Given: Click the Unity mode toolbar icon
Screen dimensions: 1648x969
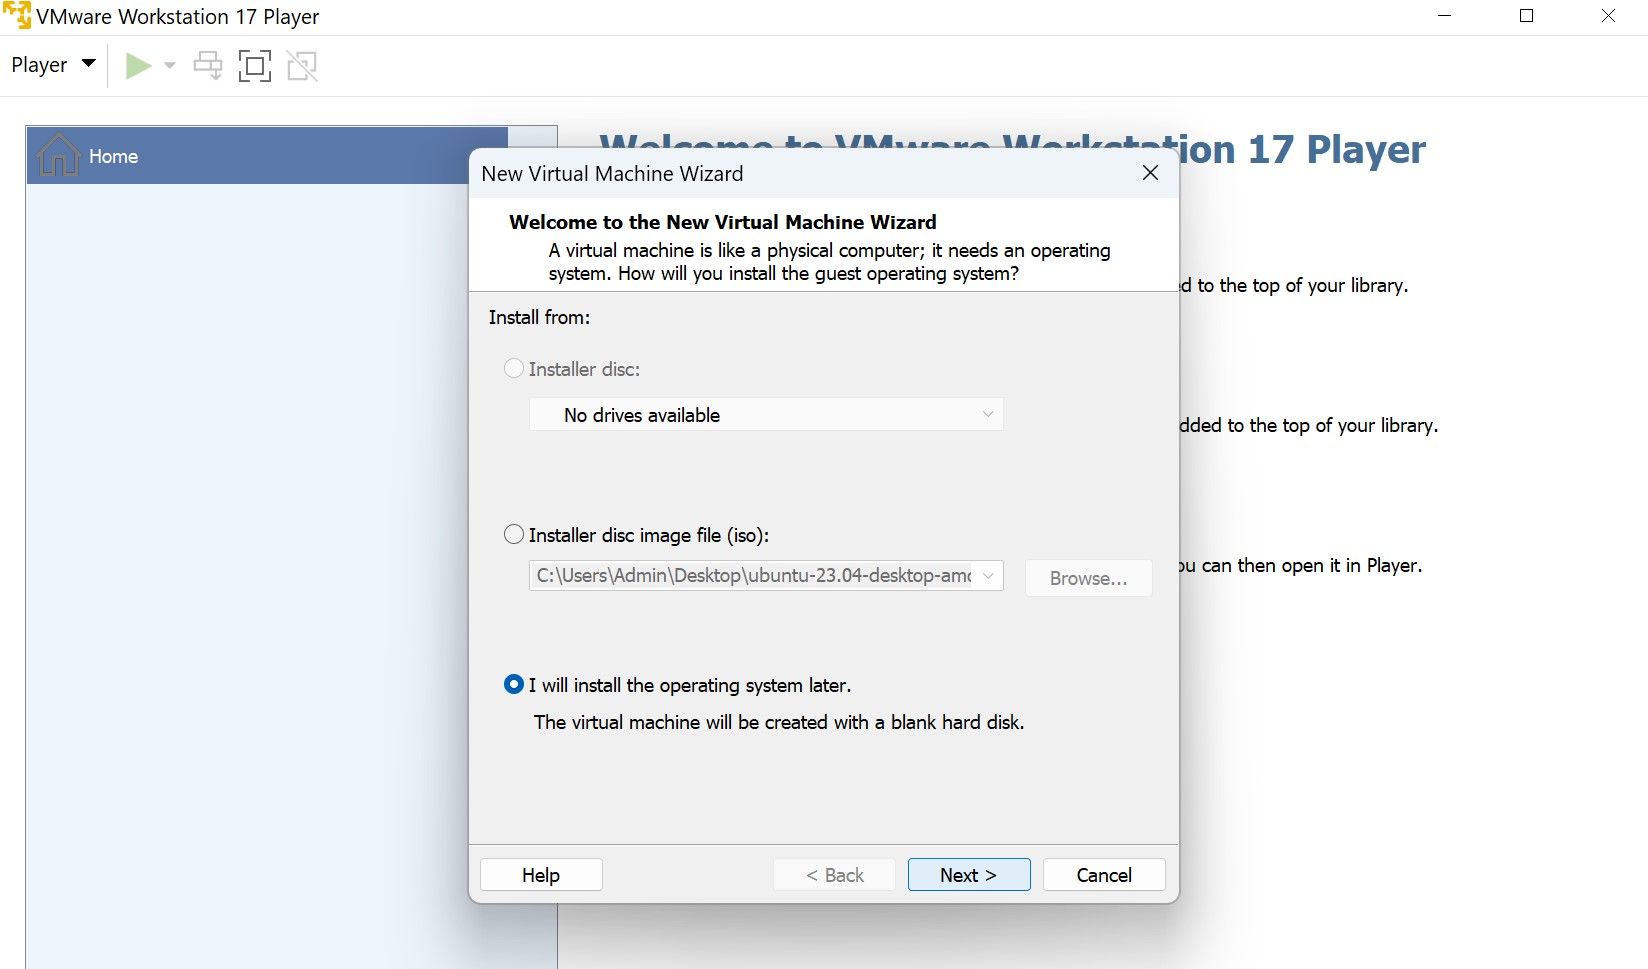Looking at the screenshot, I should tap(302, 66).
